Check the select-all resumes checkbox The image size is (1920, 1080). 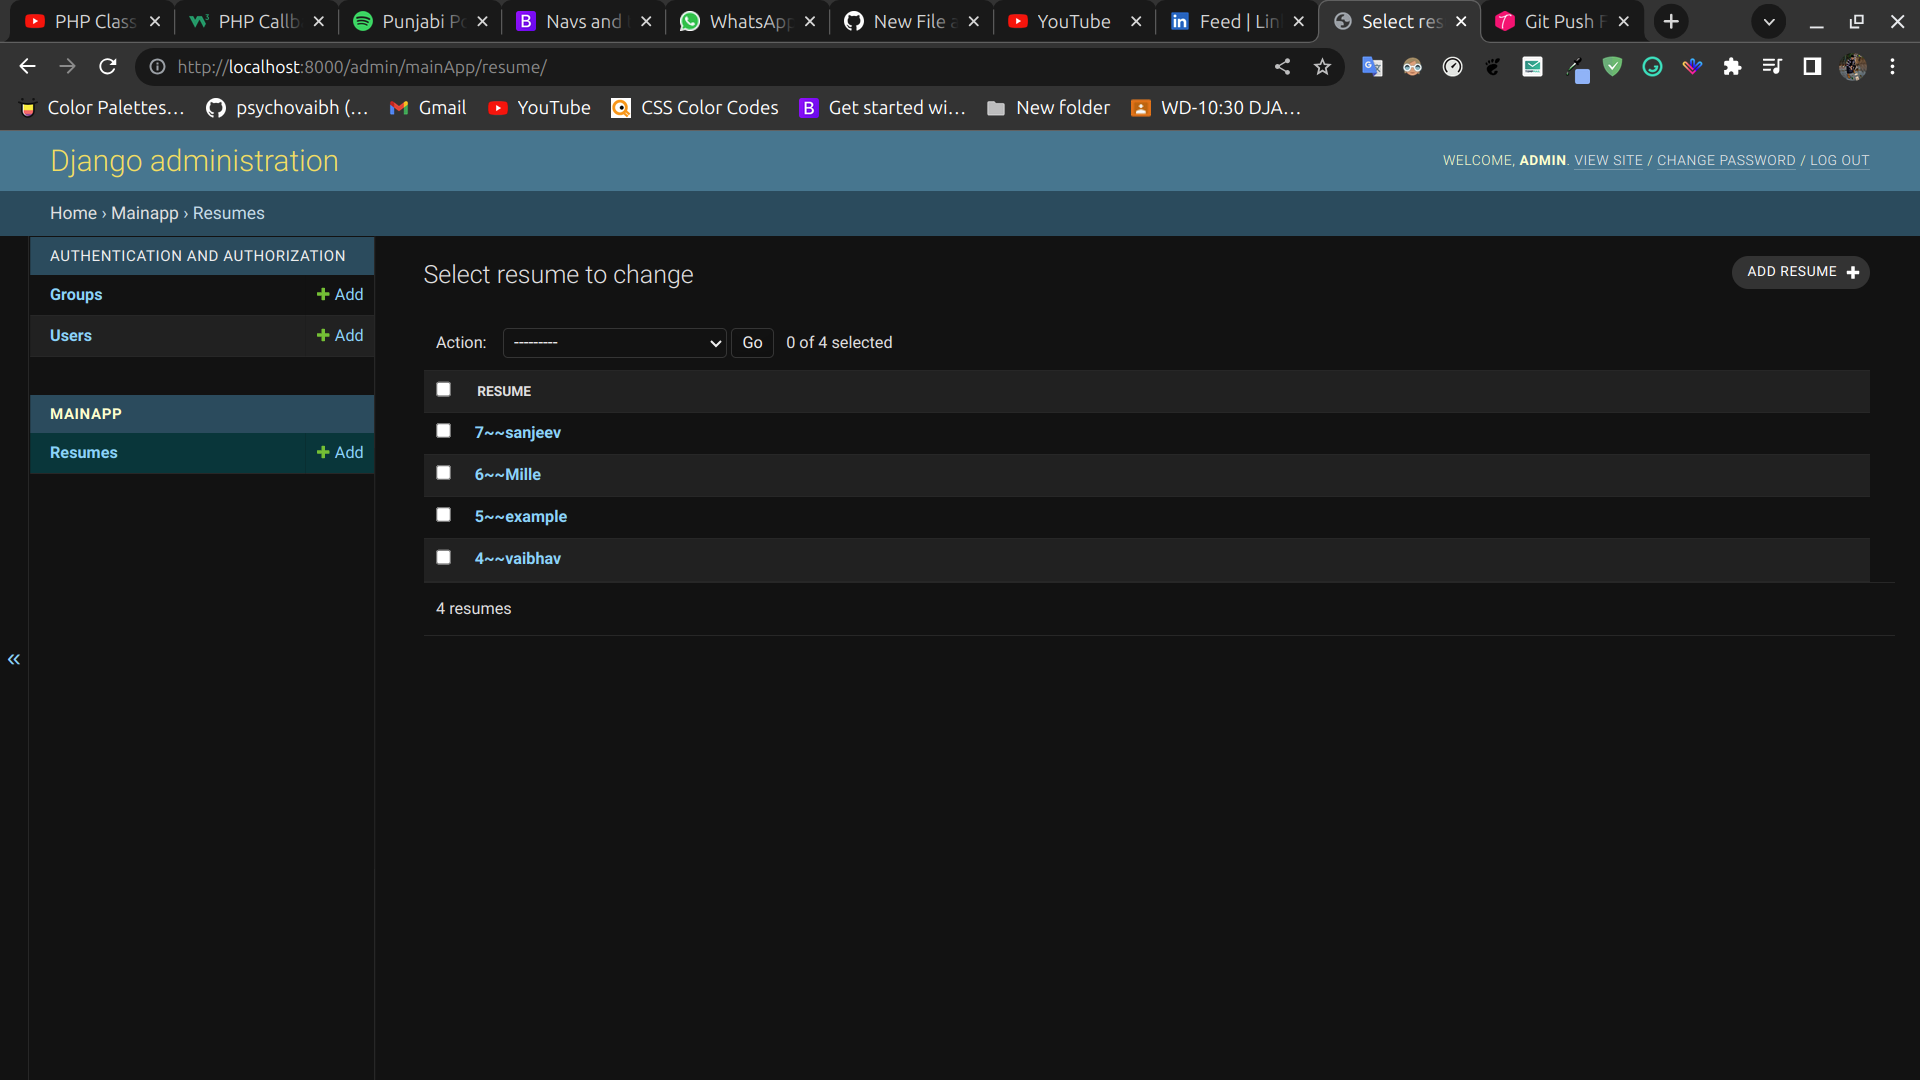pyautogui.click(x=443, y=389)
